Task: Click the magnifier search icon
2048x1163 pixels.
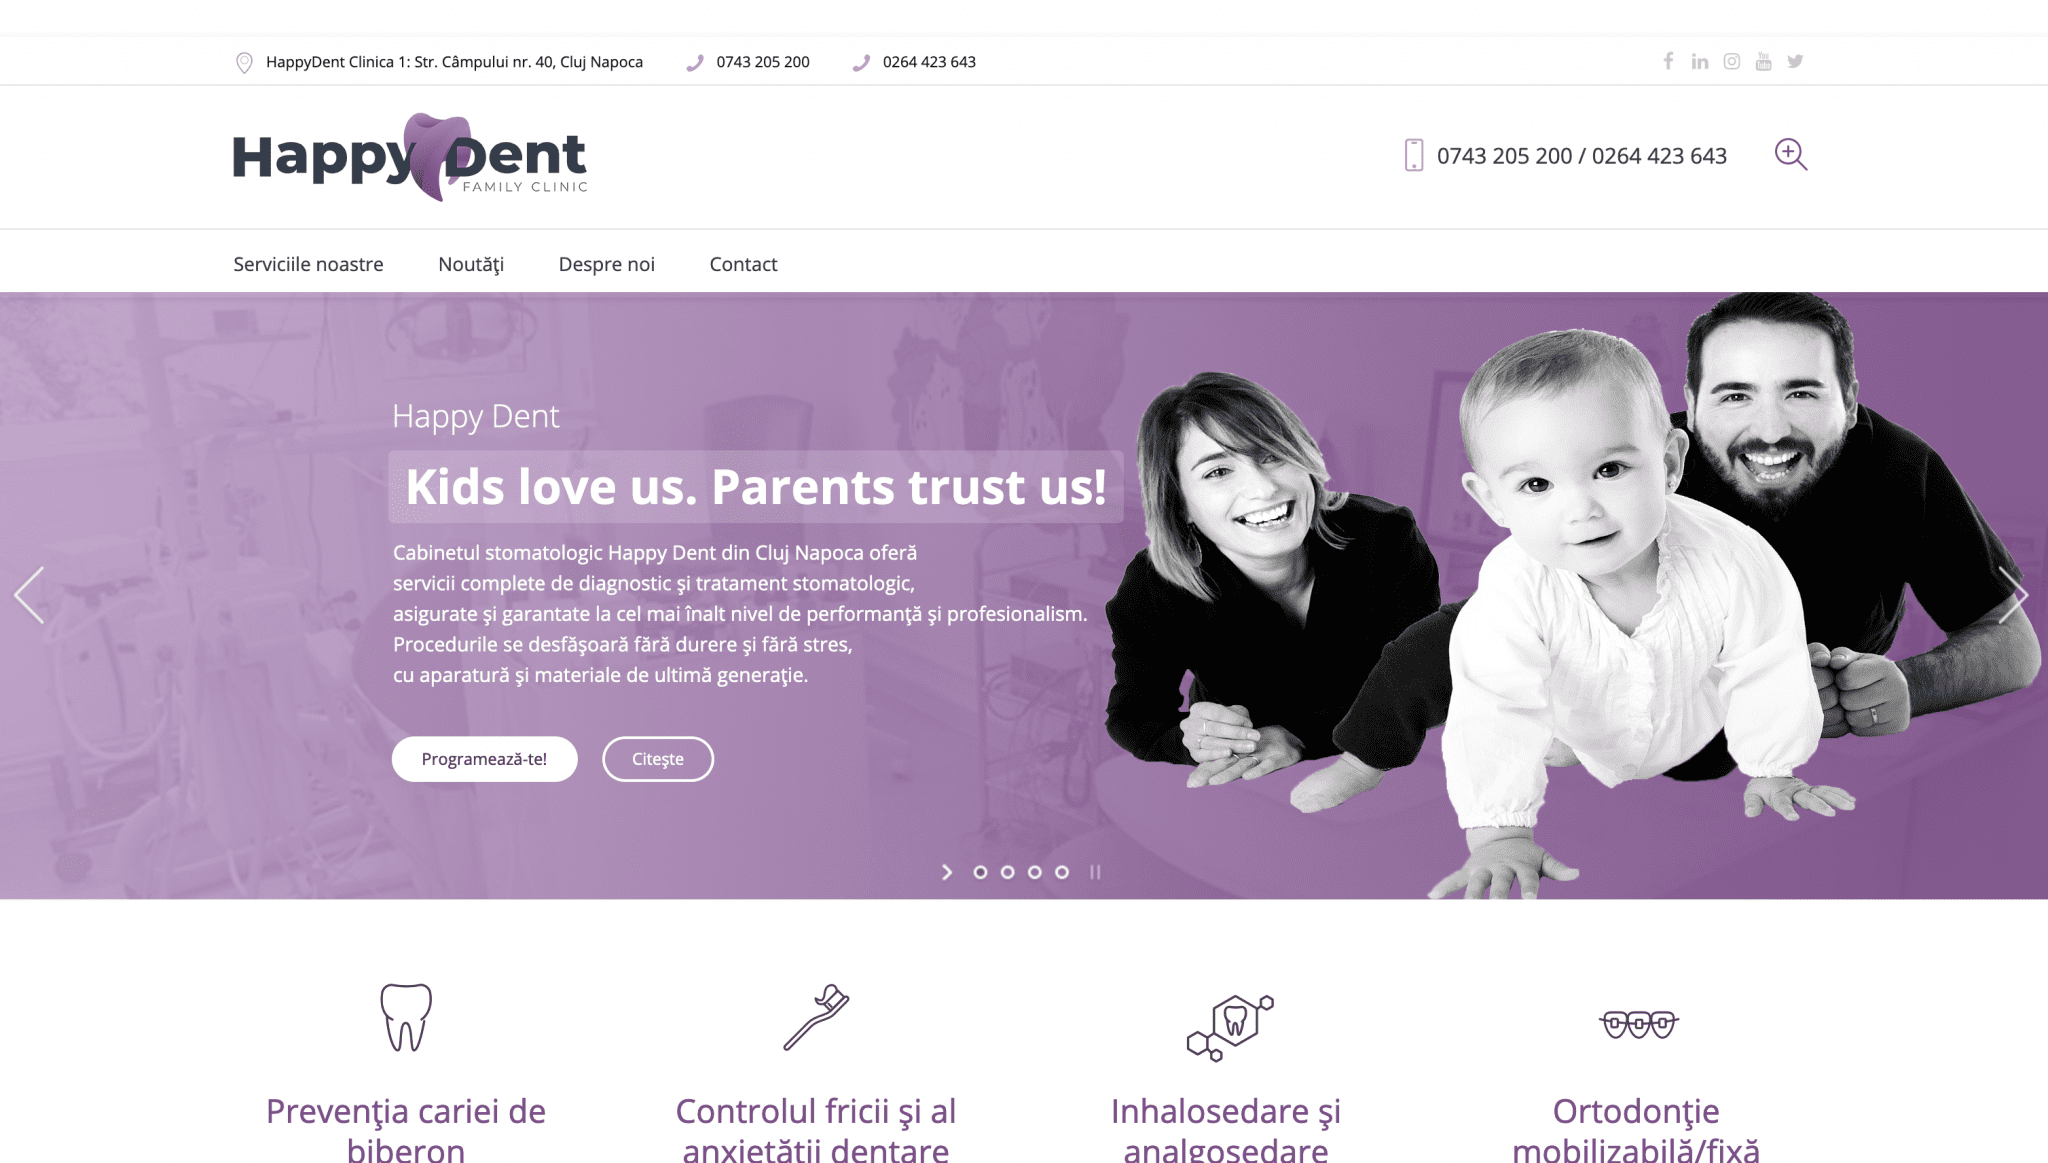Action: (x=1791, y=155)
